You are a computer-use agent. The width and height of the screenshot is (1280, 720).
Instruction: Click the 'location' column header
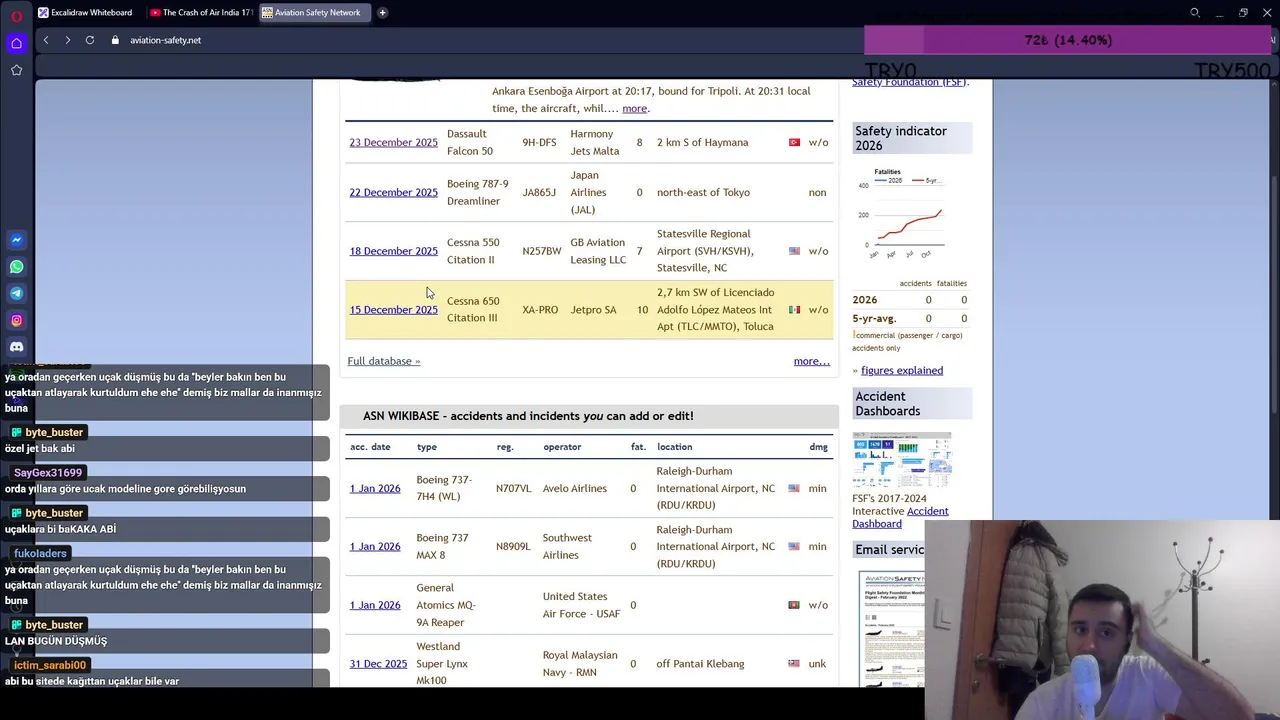click(674, 447)
